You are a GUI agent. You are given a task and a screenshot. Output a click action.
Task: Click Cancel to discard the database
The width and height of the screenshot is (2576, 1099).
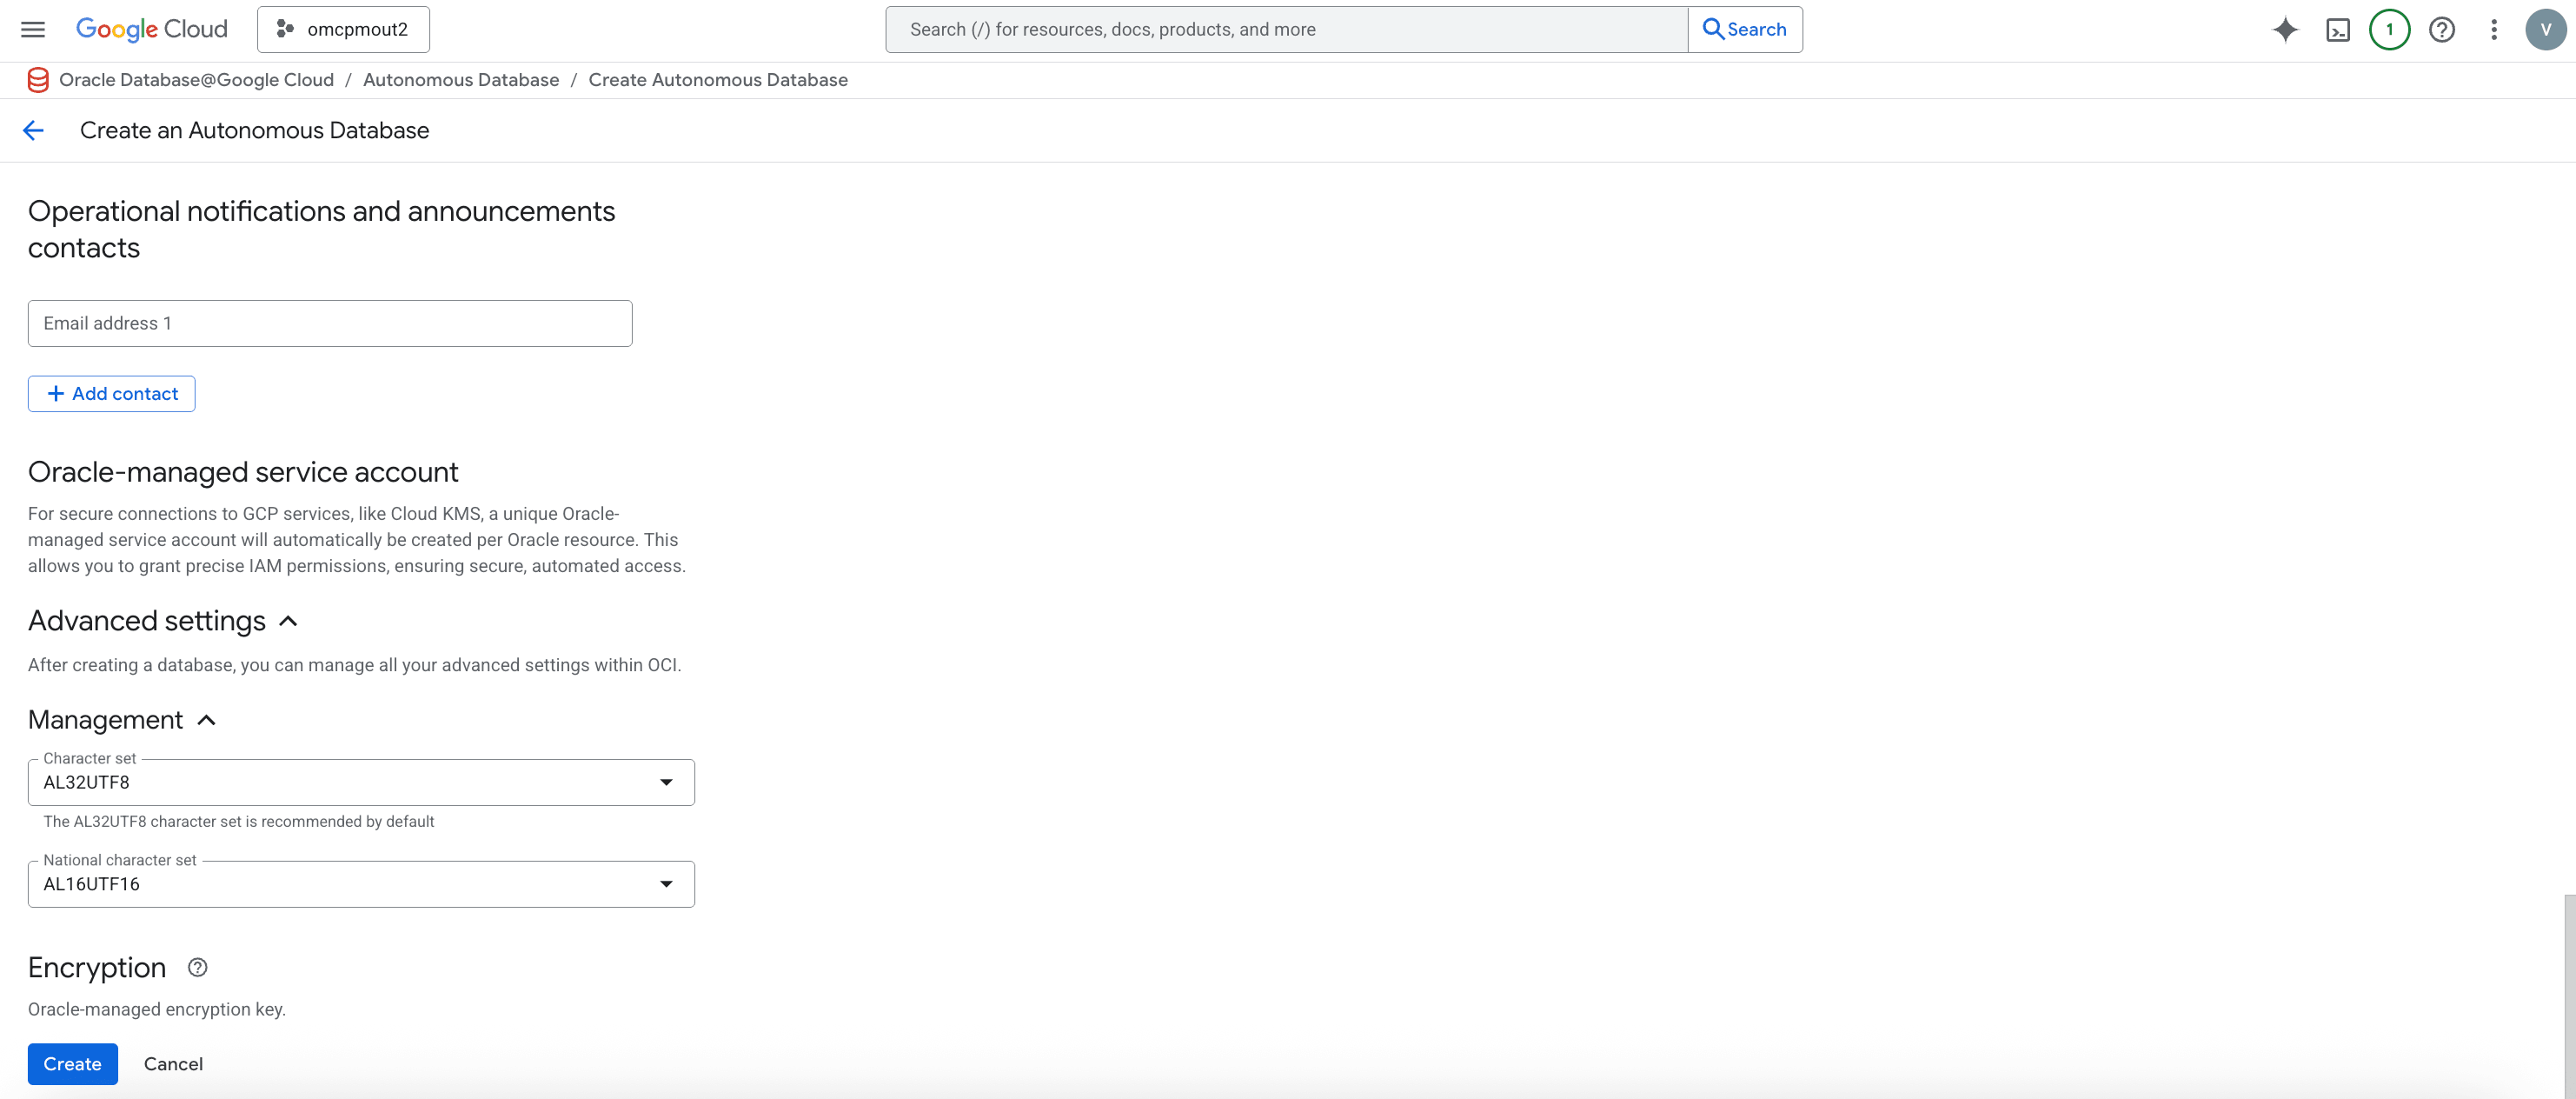[172, 1063]
